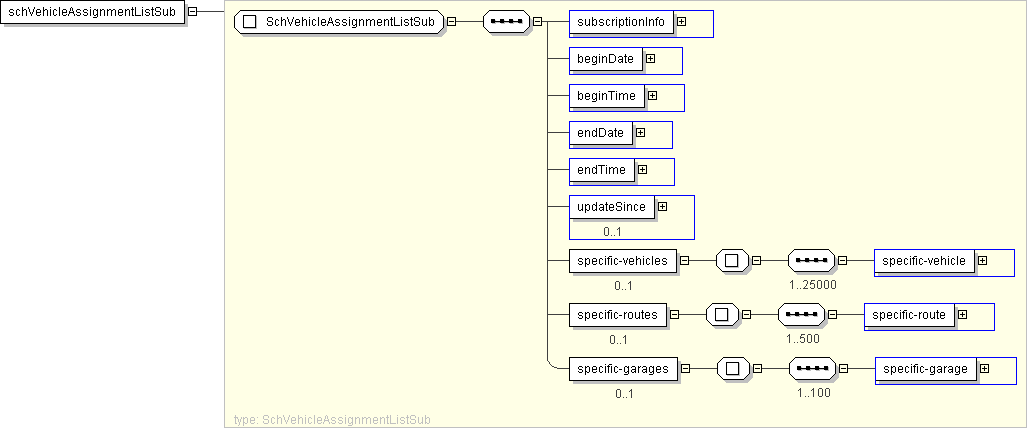Click the specific-garages element box
Viewport: 1028px width, 429px height.
[622, 369]
